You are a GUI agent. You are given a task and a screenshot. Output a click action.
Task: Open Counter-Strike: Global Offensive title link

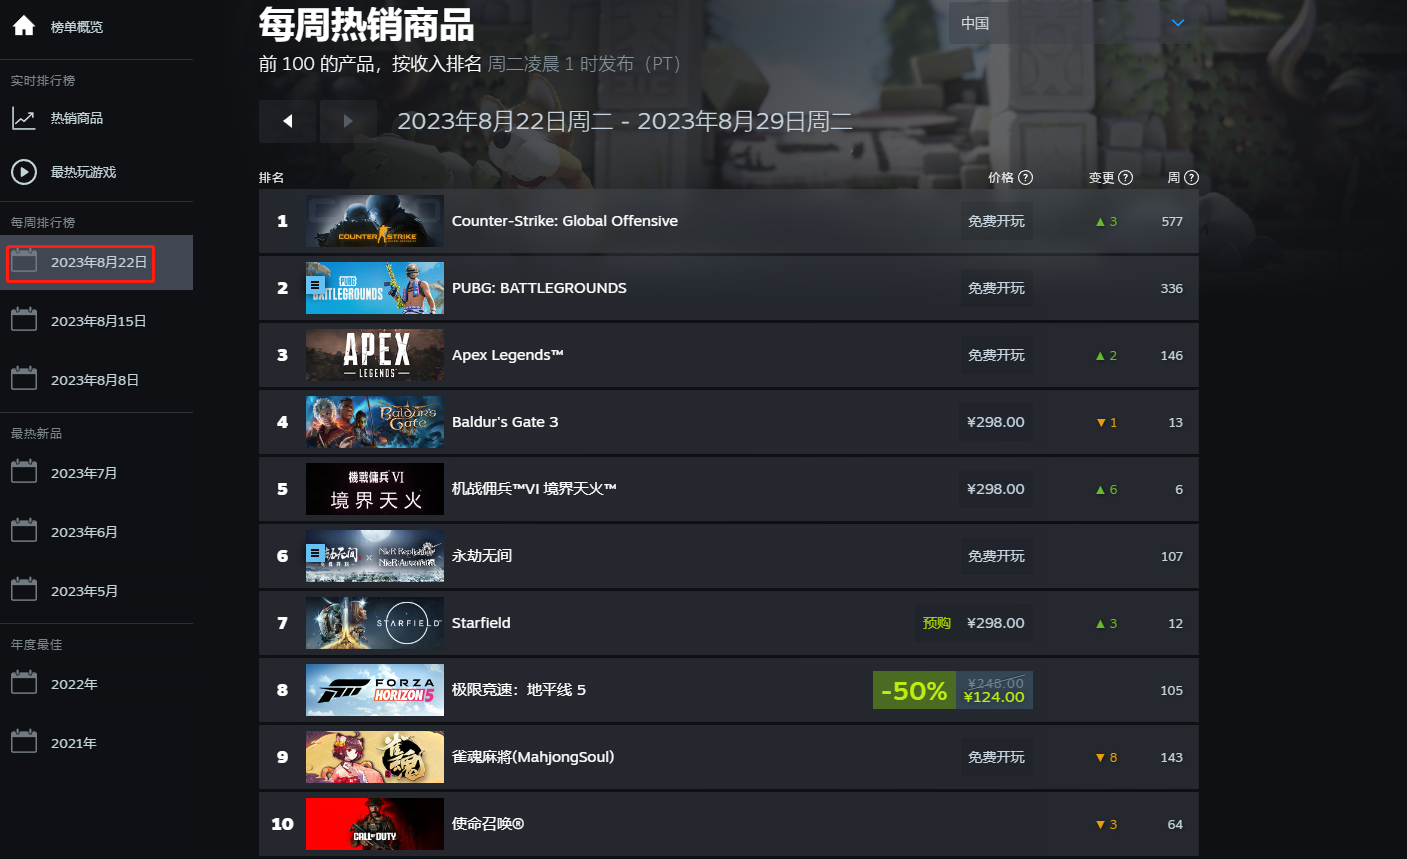565,221
